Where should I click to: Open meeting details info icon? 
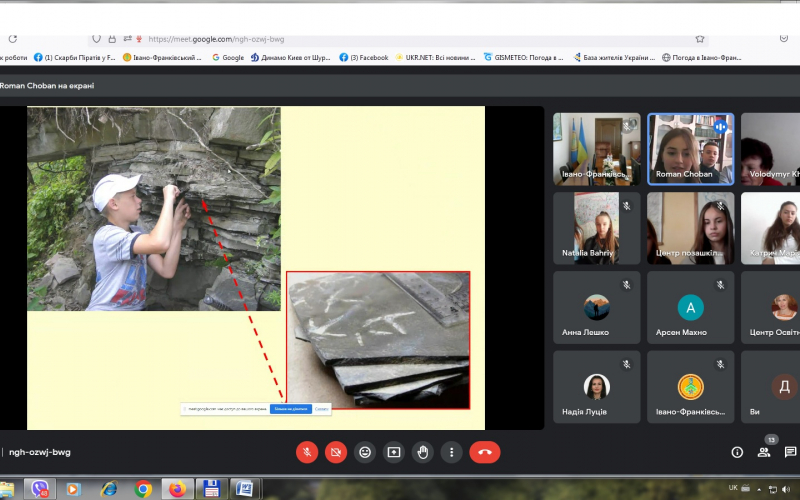pos(737,452)
